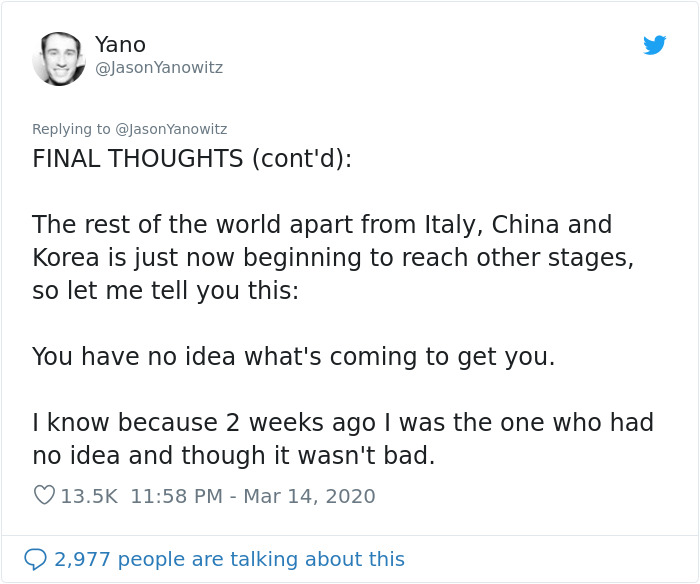Like the tweet with the heart icon
The height and width of the screenshot is (584, 700).
tap(44, 495)
